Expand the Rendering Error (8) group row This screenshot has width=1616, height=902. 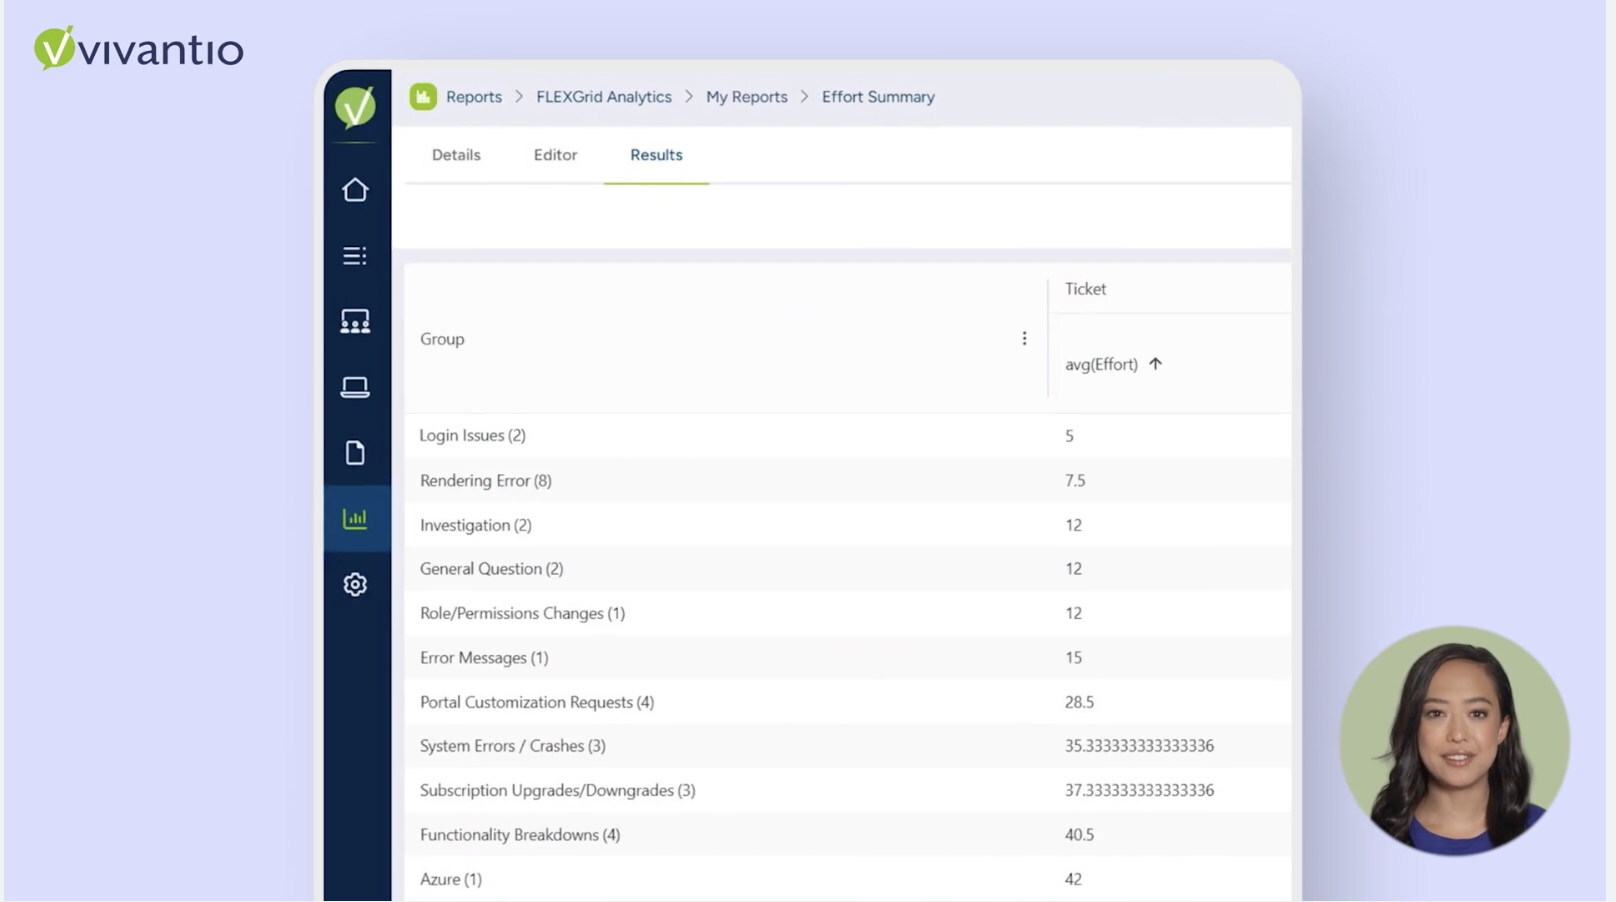485,481
